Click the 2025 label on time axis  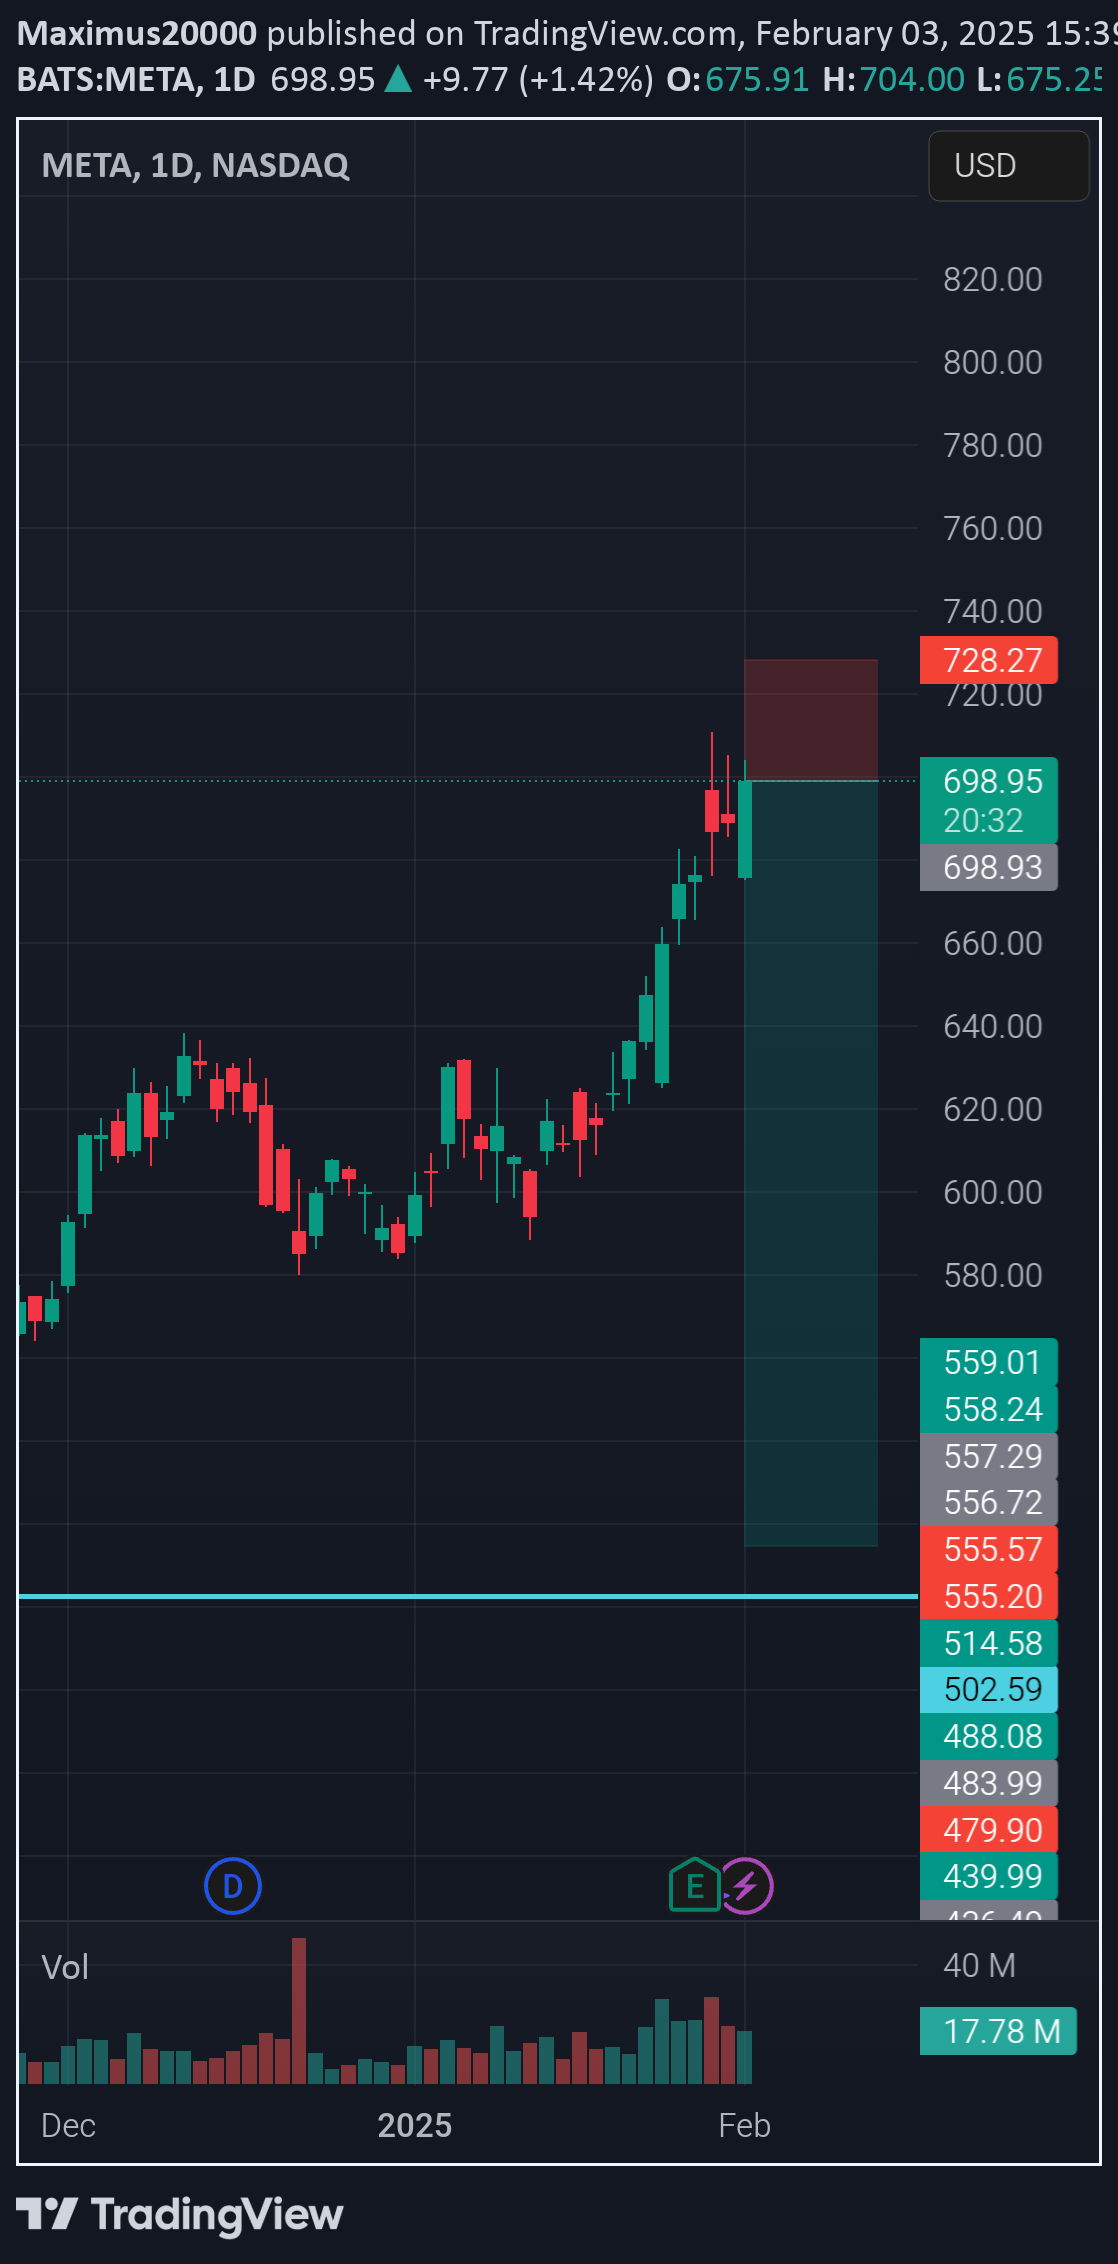[414, 2125]
